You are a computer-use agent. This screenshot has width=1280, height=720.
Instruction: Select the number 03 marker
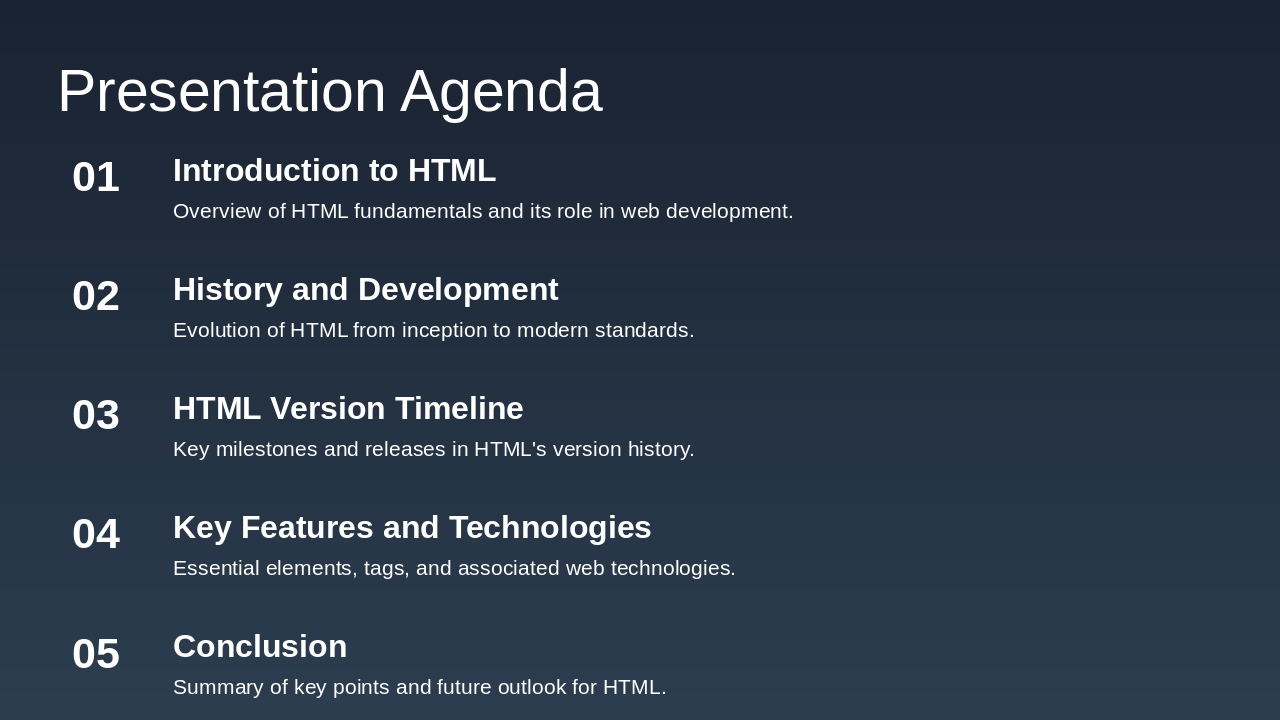[95, 415]
